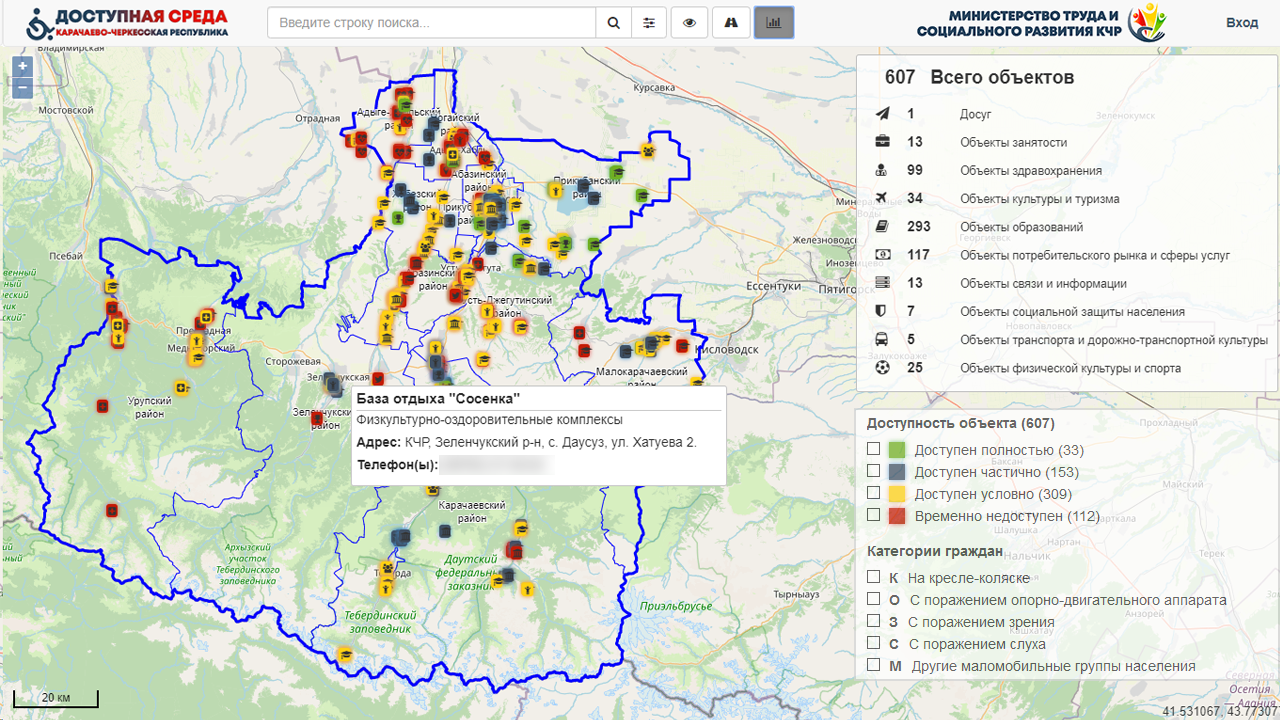Click the red map marker near Урупский район
The height and width of the screenshot is (720, 1280).
point(102,406)
